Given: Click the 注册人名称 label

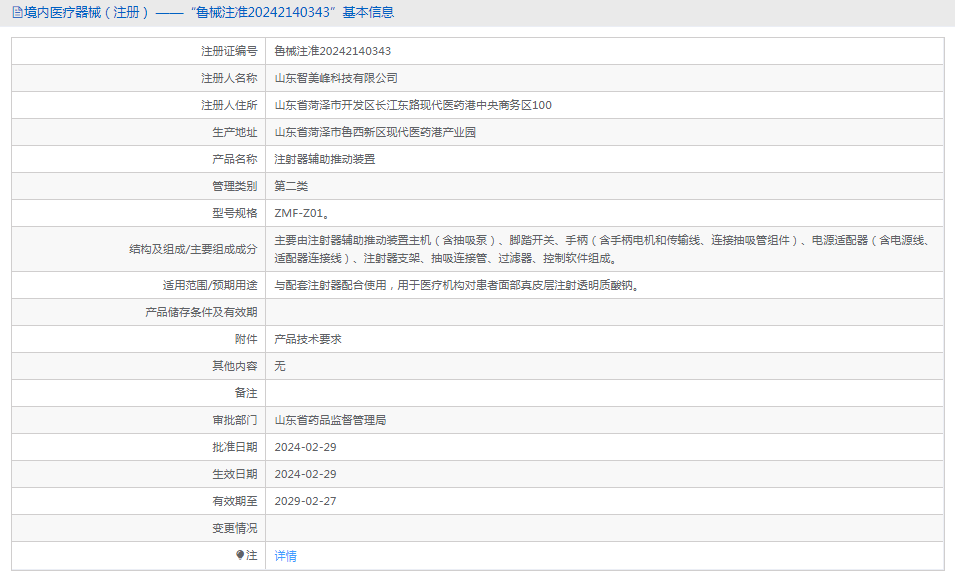Looking at the screenshot, I should [229, 78].
